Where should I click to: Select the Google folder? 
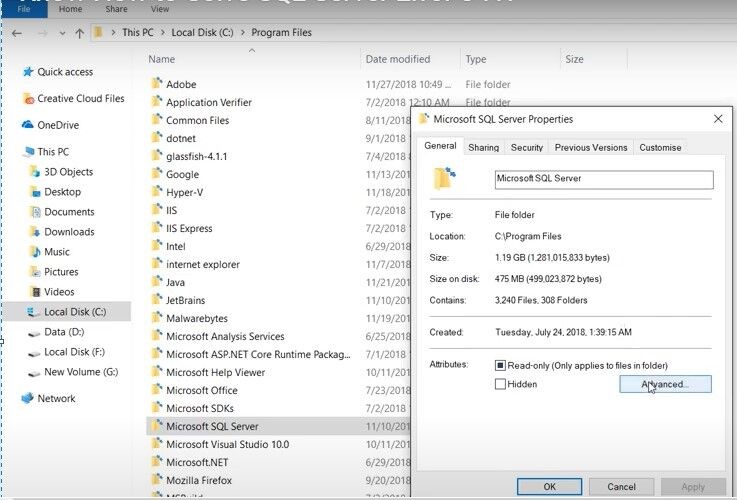[182, 174]
